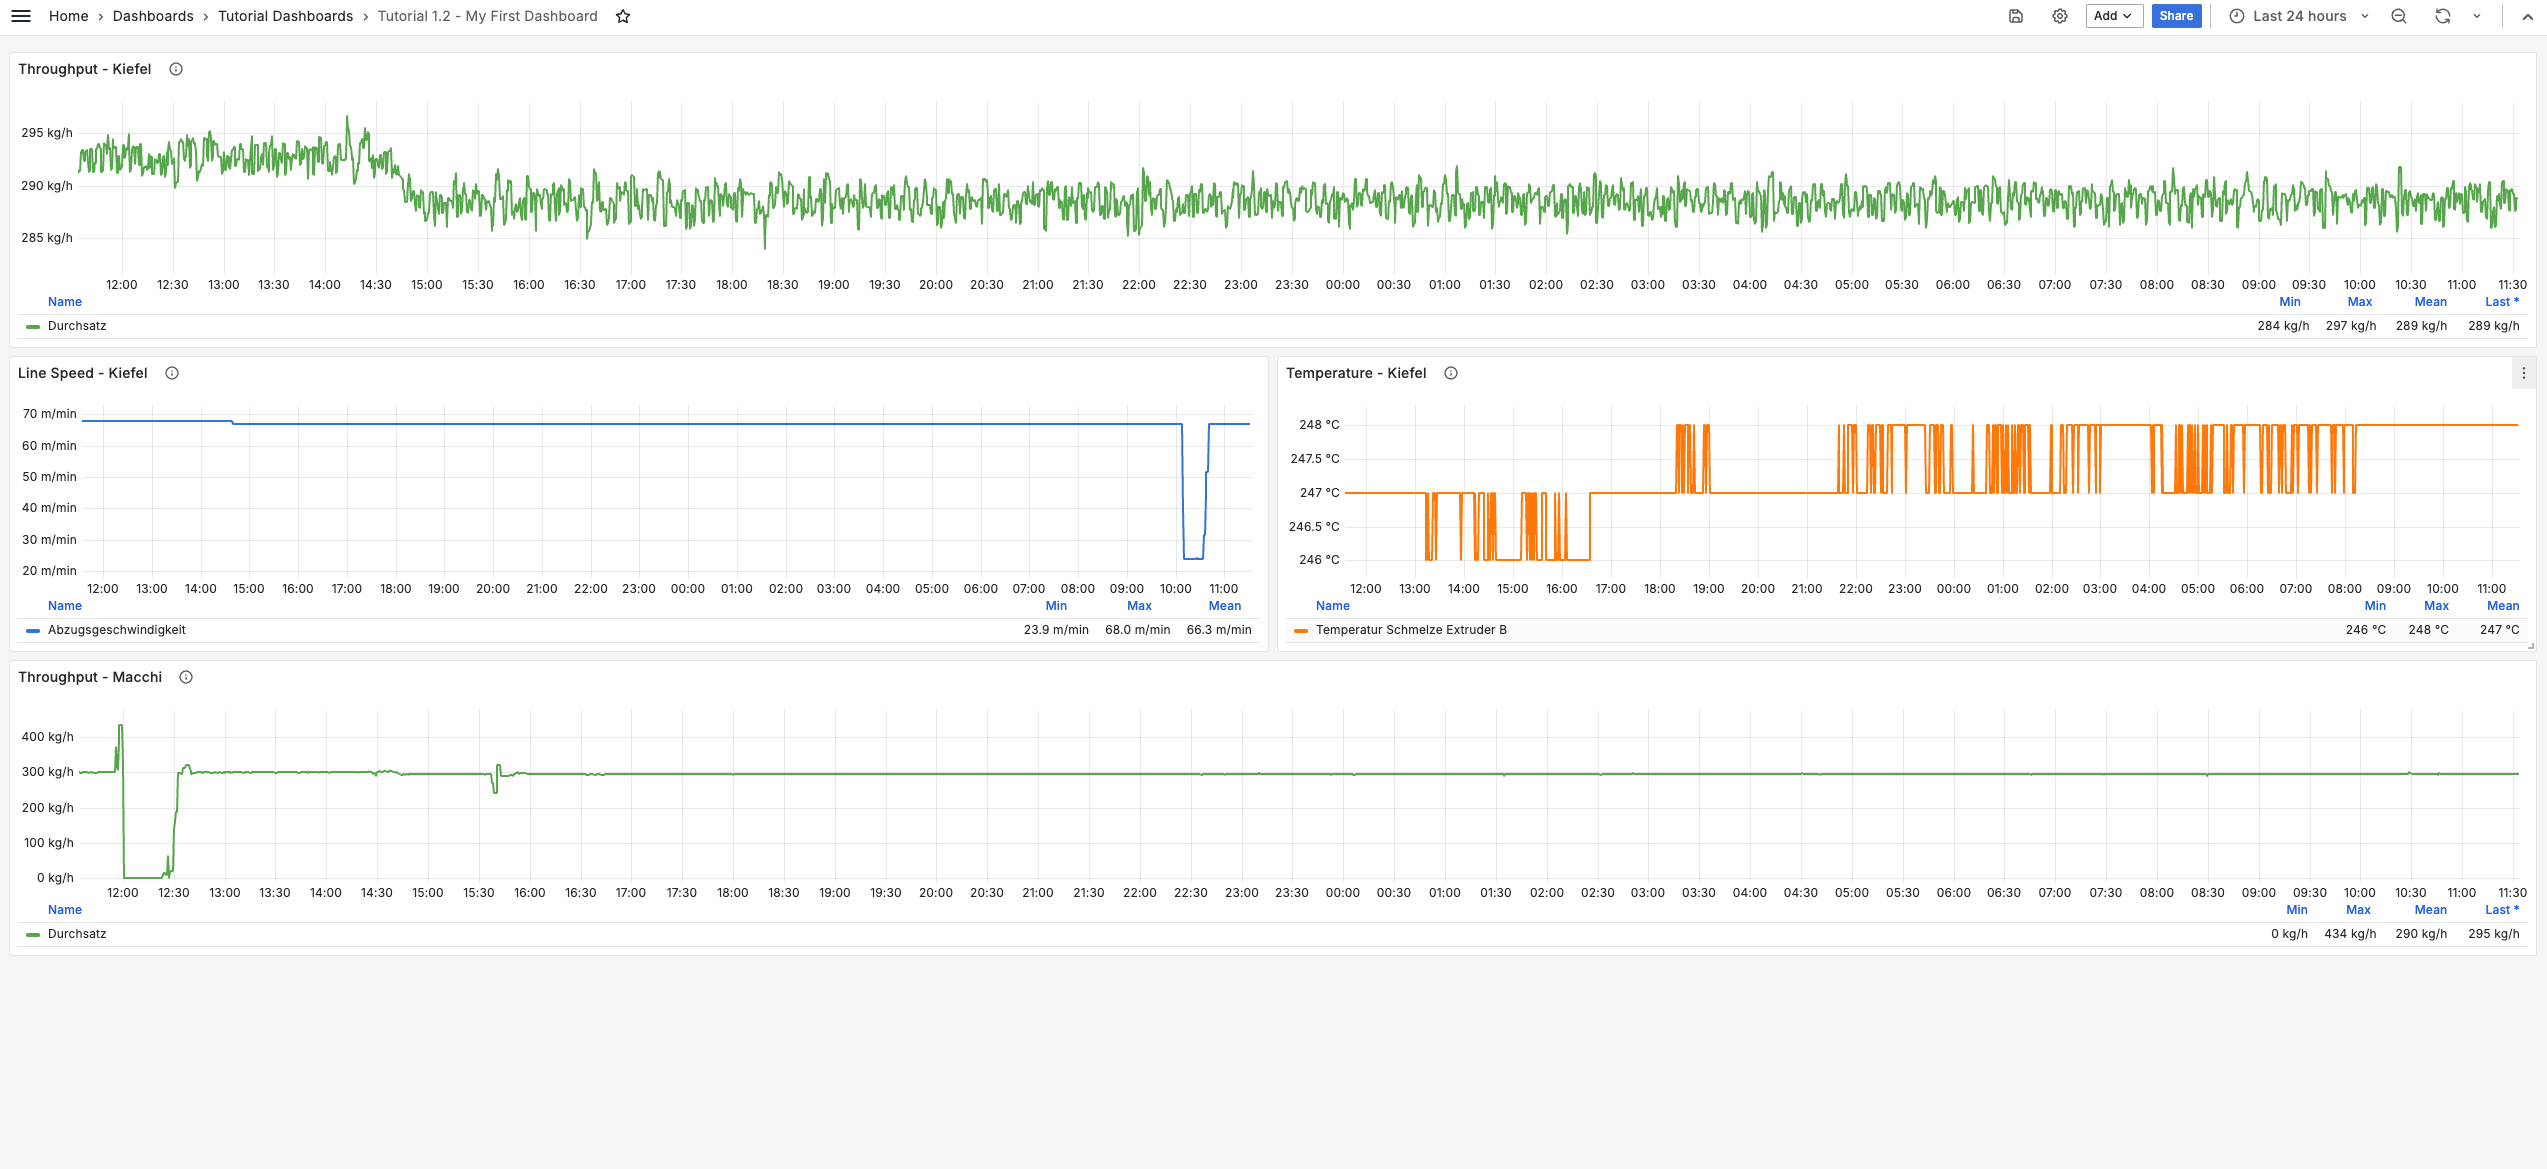2547x1169 pixels.
Task: Sort Line Speed legend by Max
Action: tap(1139, 606)
